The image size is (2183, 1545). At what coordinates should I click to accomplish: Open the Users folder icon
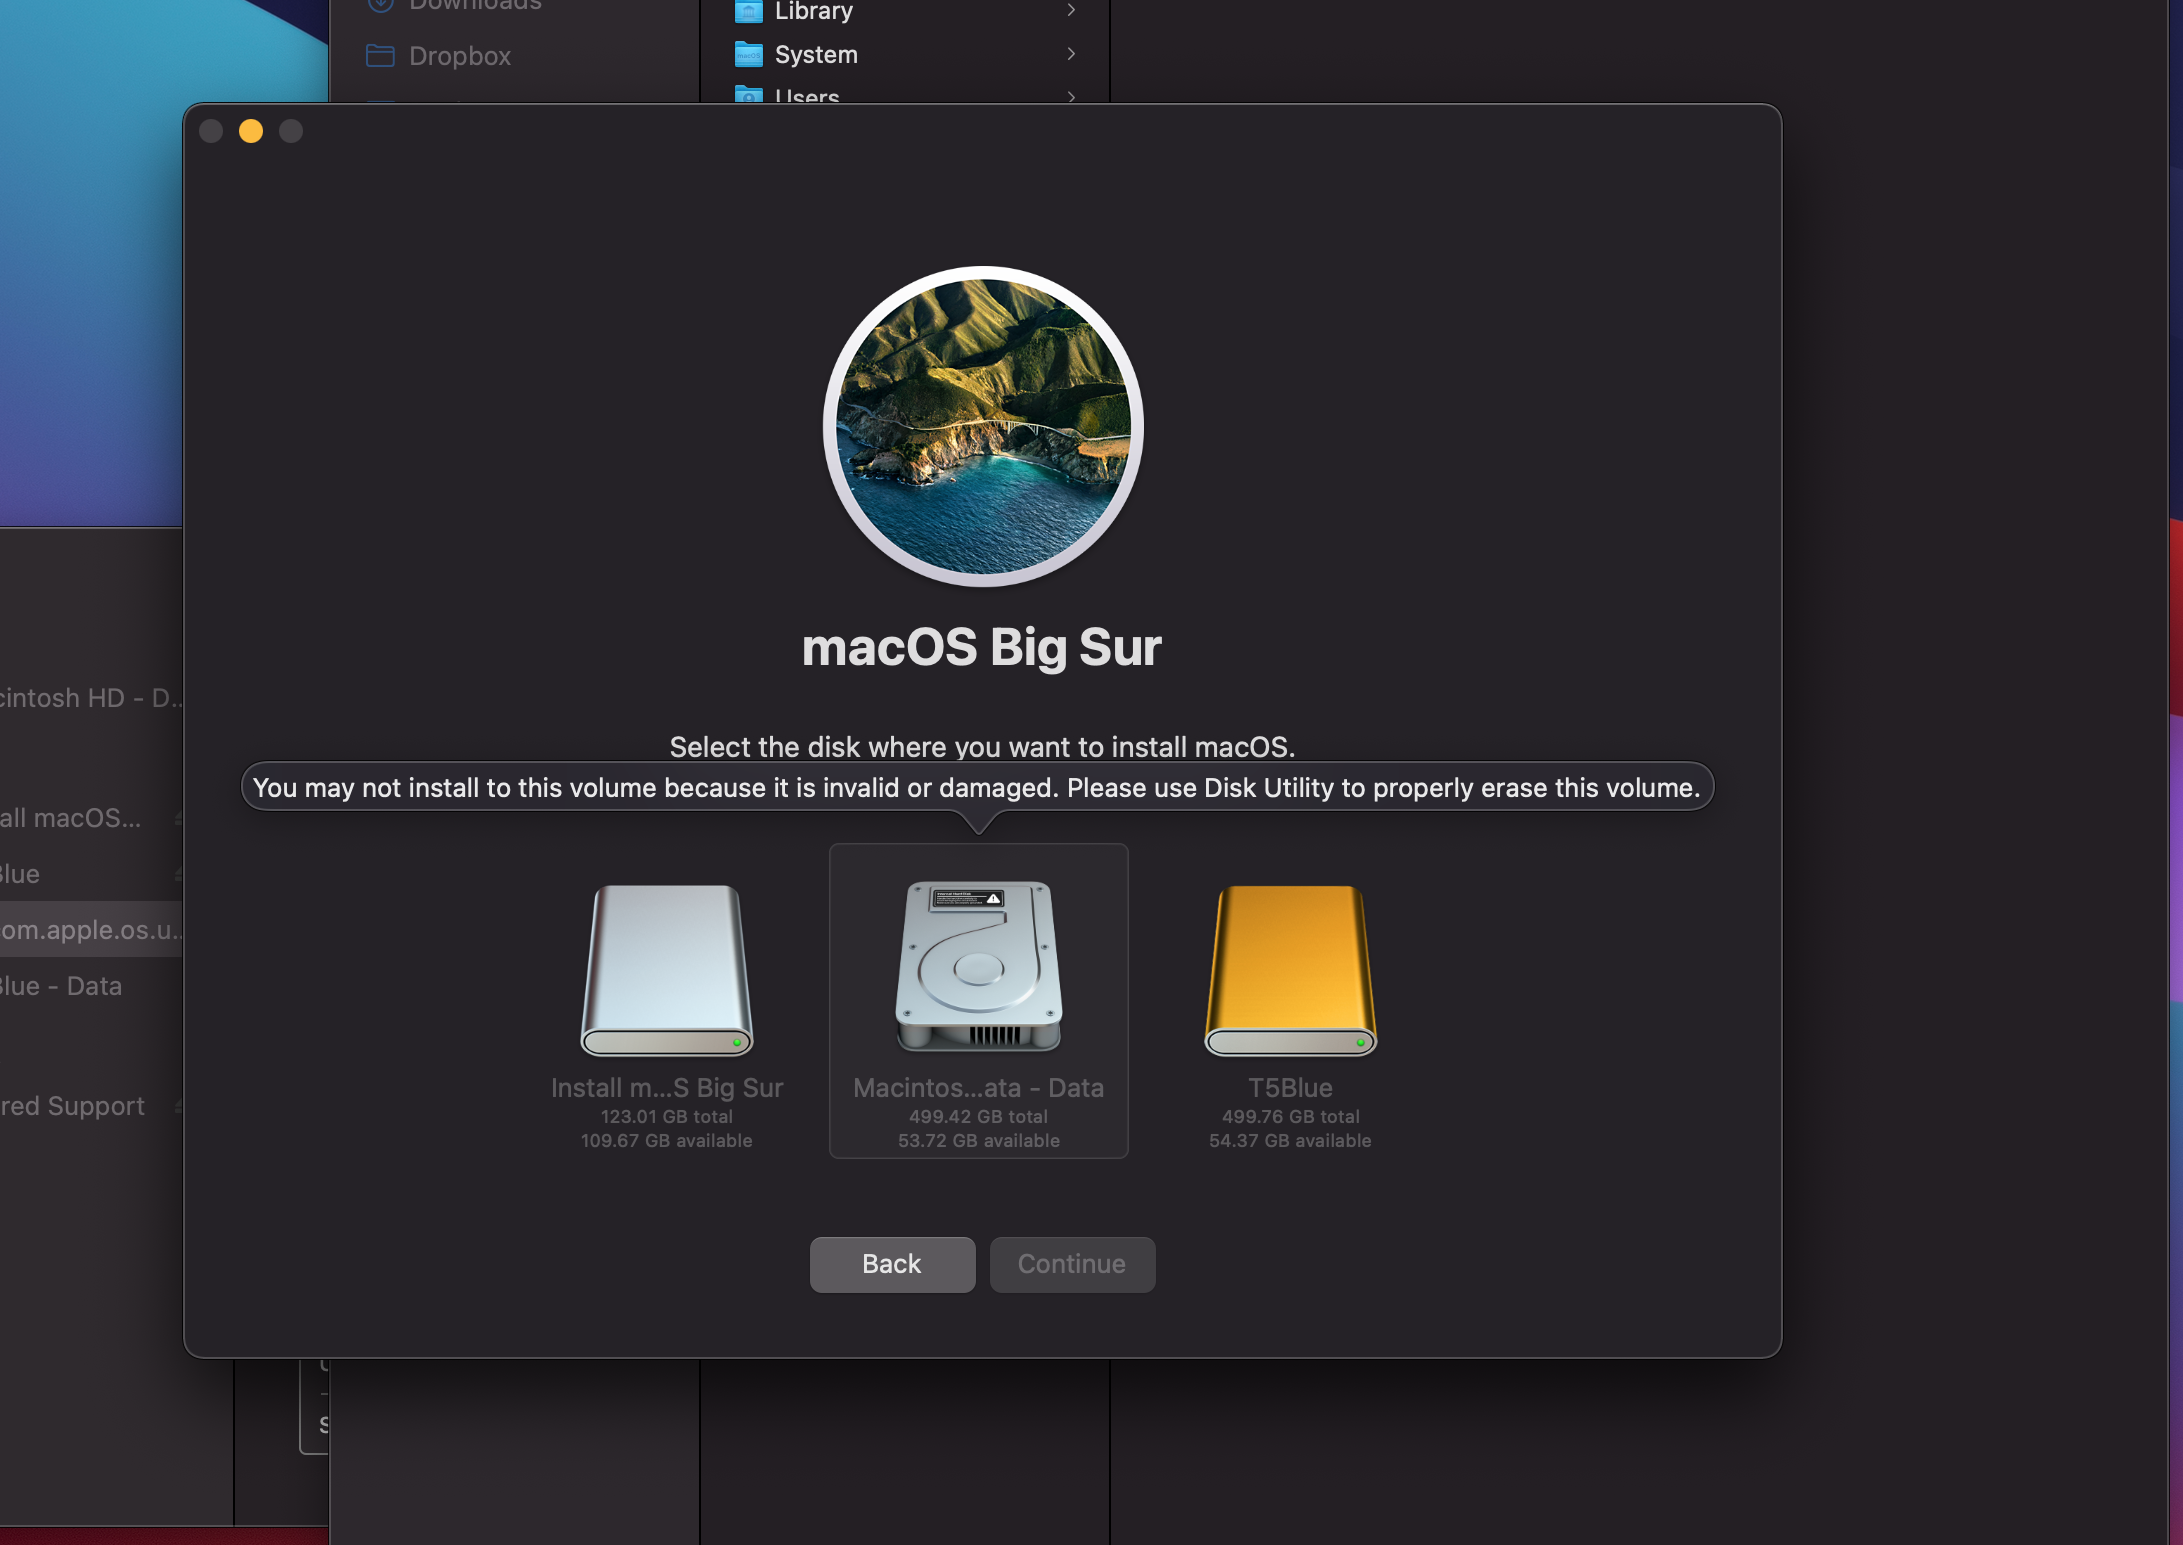[x=749, y=96]
